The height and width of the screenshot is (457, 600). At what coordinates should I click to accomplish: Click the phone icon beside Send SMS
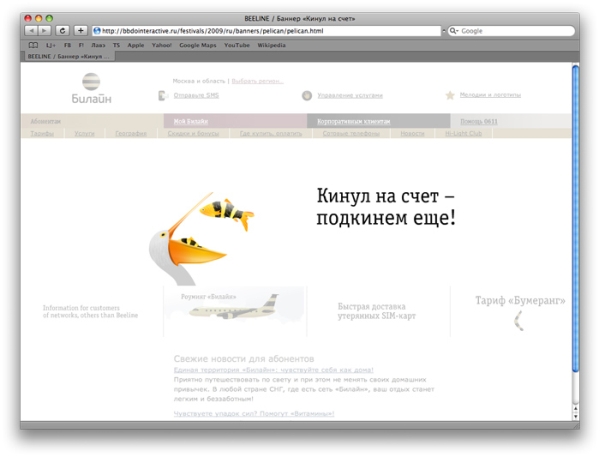(x=163, y=95)
